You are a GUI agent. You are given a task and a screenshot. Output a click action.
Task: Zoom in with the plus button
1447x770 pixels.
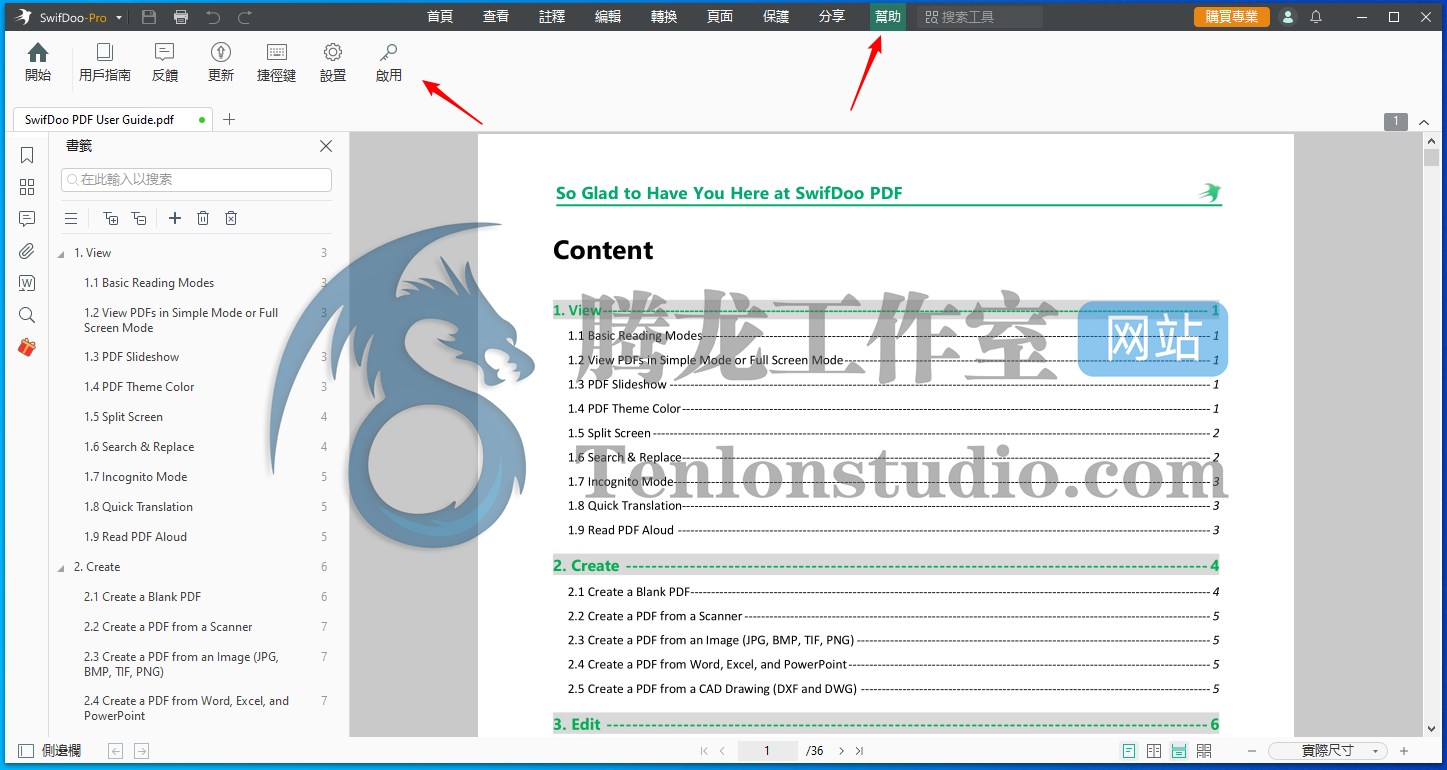[1404, 751]
